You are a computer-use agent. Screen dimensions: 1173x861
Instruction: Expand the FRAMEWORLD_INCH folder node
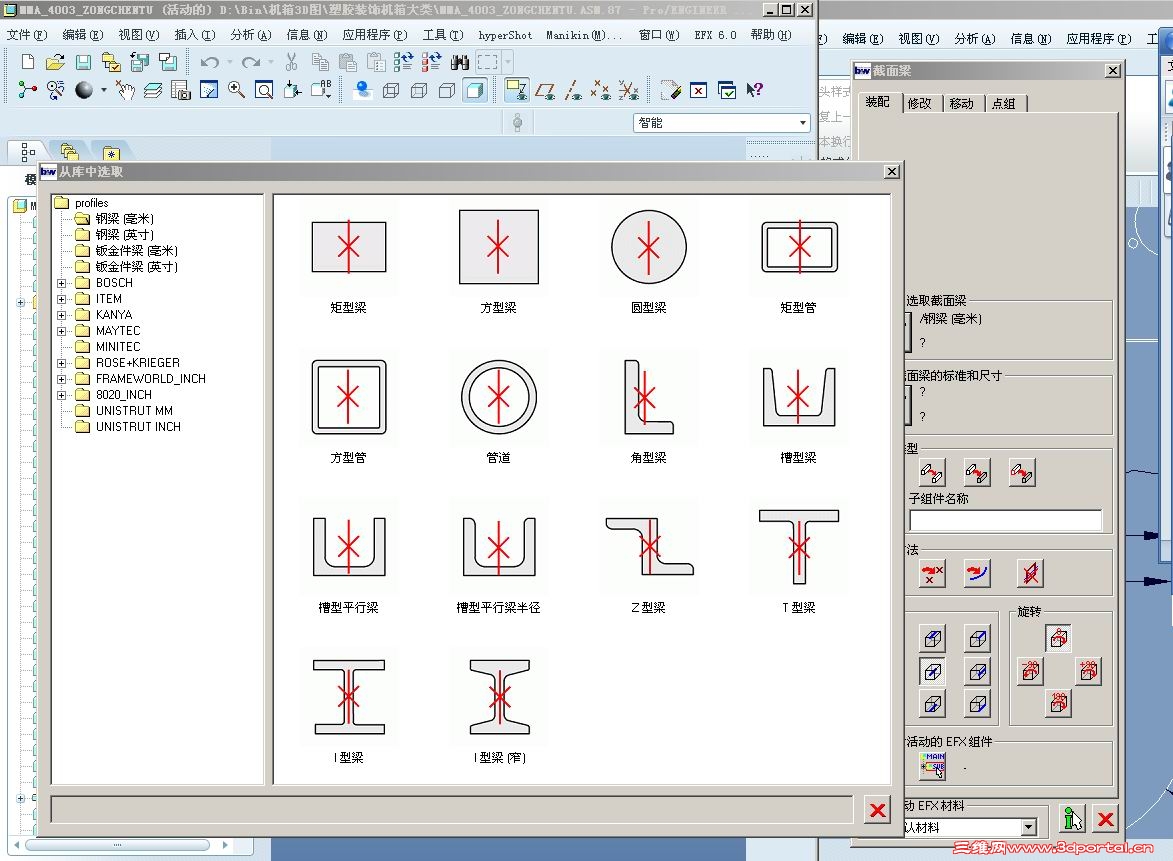tap(62, 379)
